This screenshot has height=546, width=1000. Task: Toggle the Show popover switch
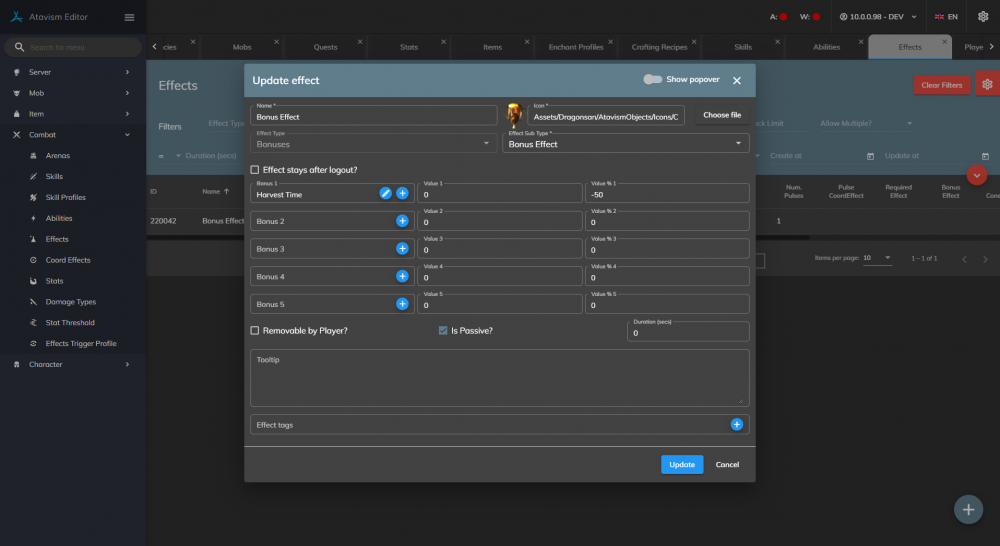point(652,79)
